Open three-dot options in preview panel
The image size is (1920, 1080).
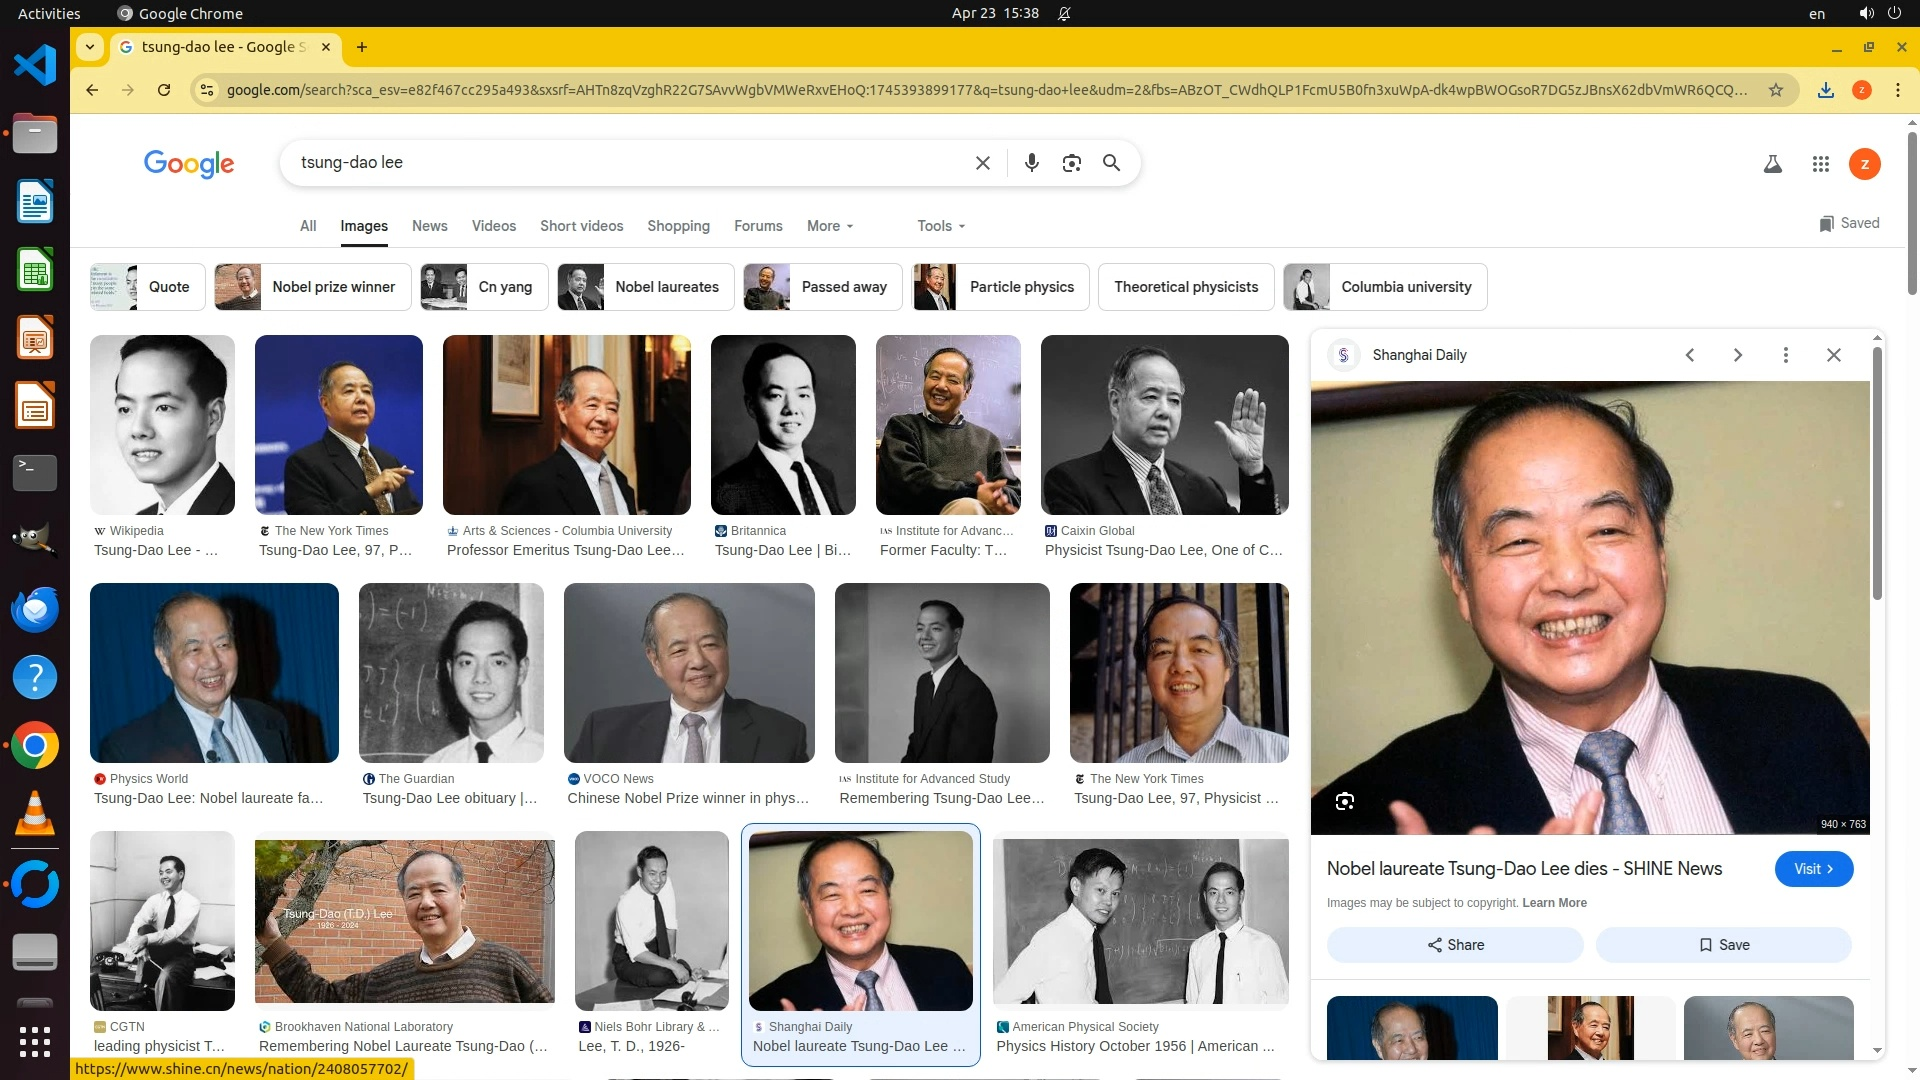pyautogui.click(x=1785, y=355)
